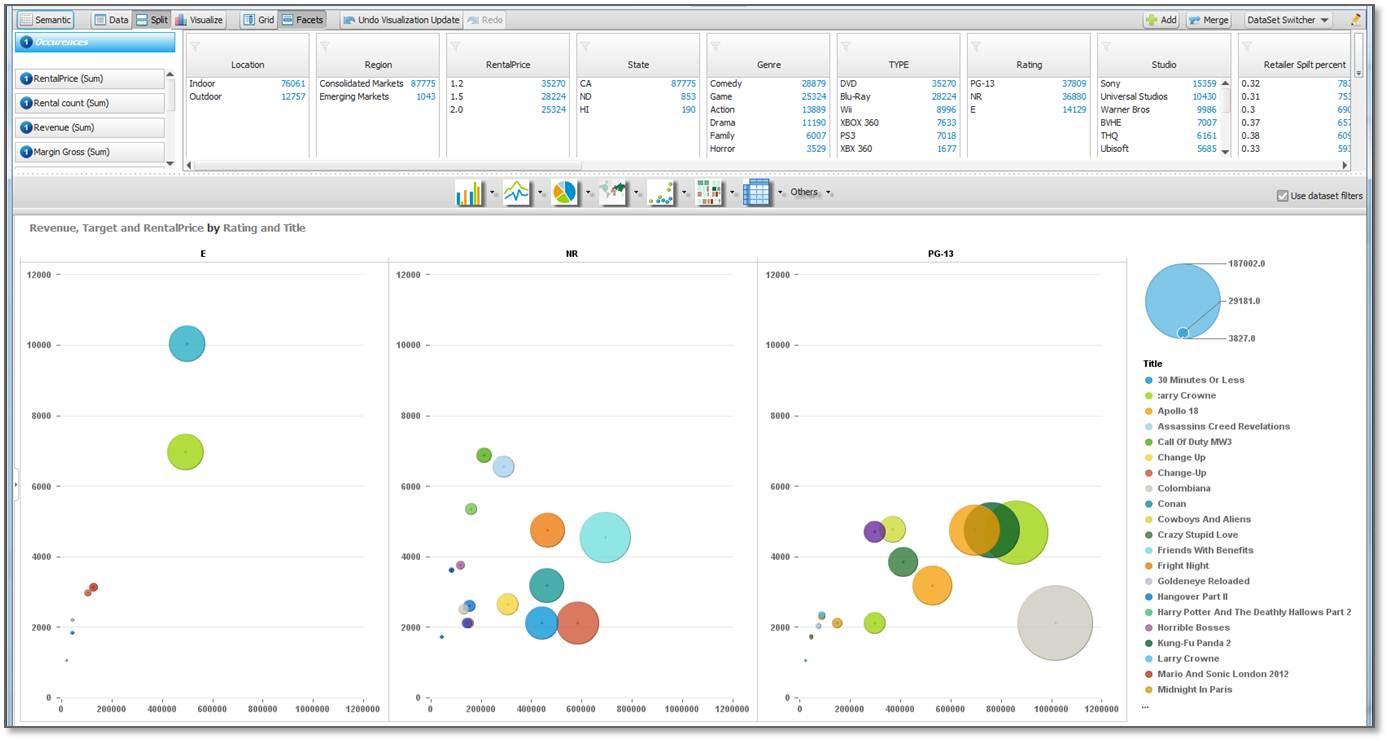Open the scatter chart type dropdown arrow

685,193
